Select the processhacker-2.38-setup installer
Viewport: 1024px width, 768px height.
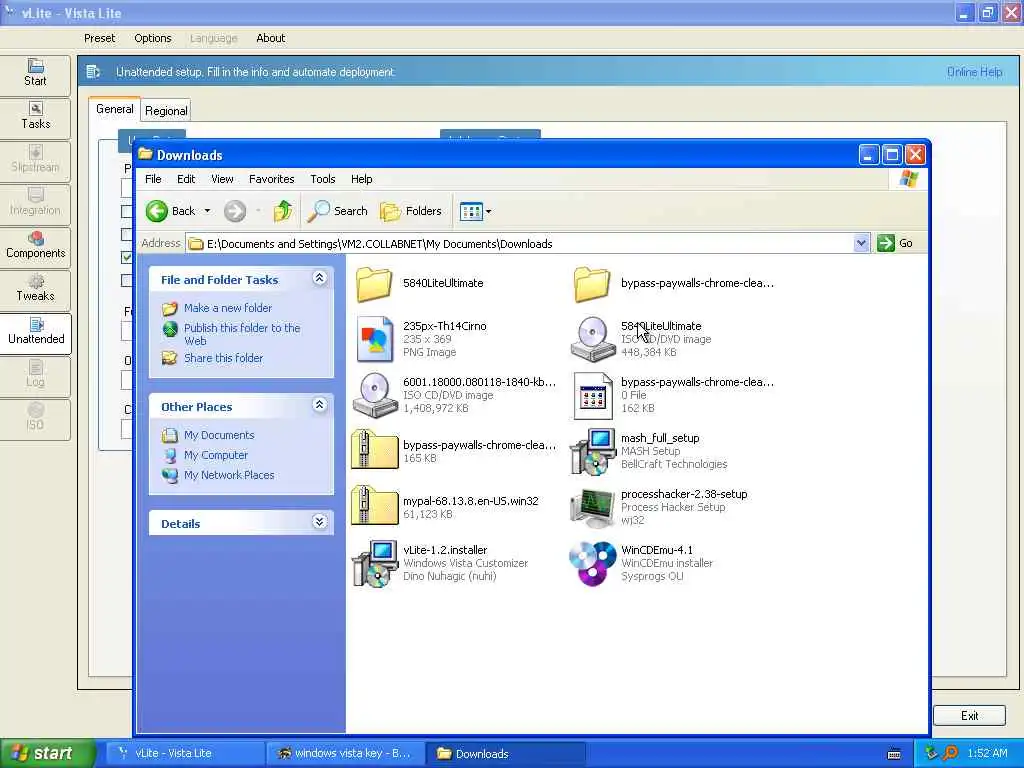pos(592,507)
